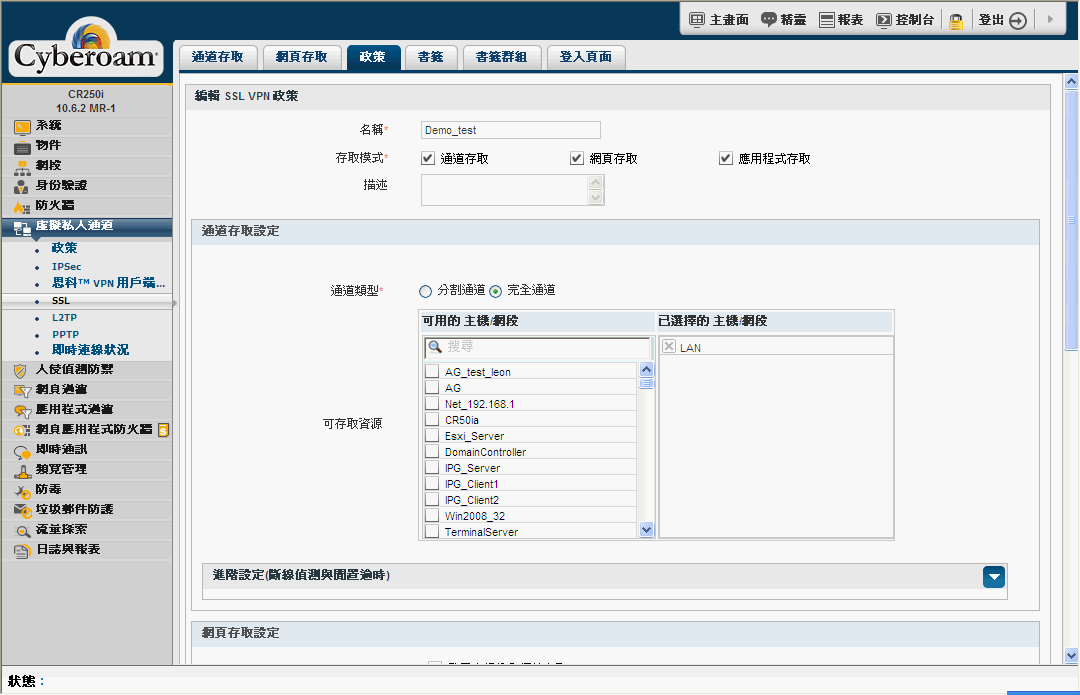Open the 網段 network menu icon
Image resolution: width=1080 pixels, height=695 pixels.
click(22, 167)
